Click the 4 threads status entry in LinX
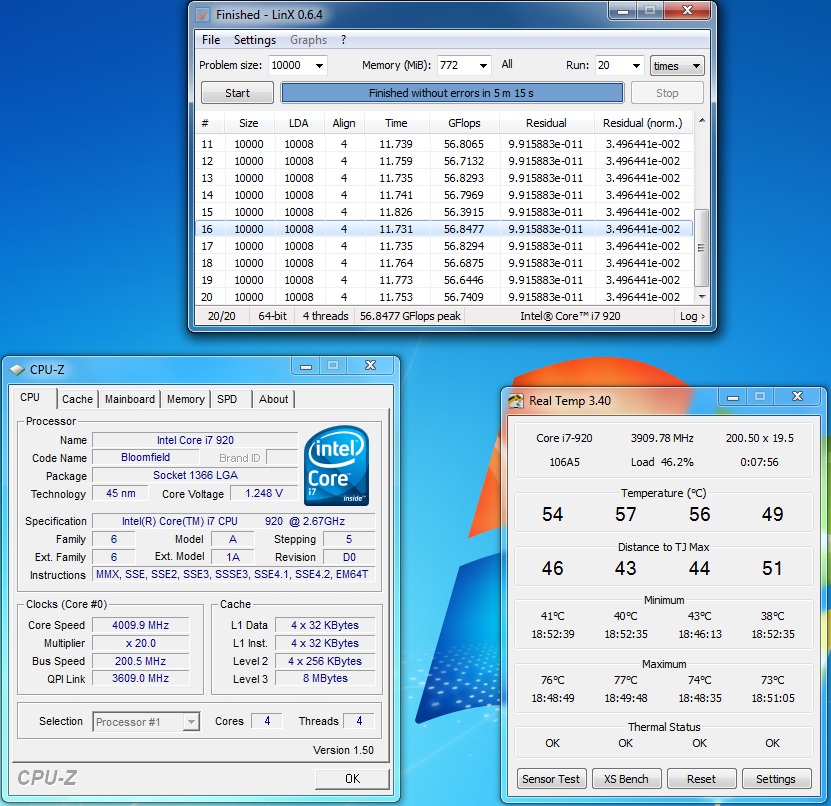This screenshot has height=806, width=831. (x=325, y=316)
